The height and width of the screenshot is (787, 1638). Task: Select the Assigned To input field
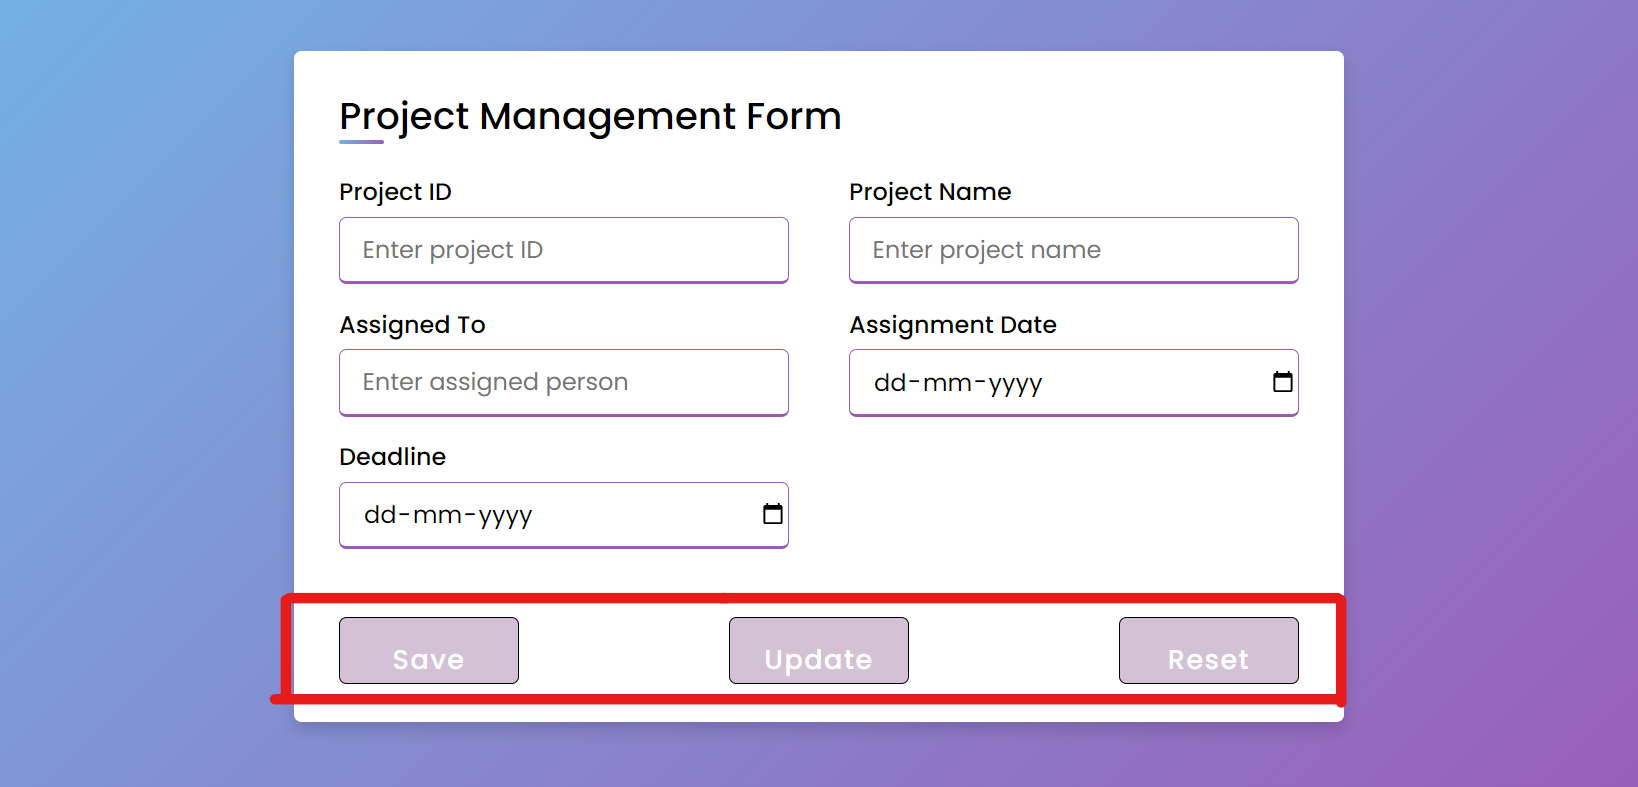563,382
